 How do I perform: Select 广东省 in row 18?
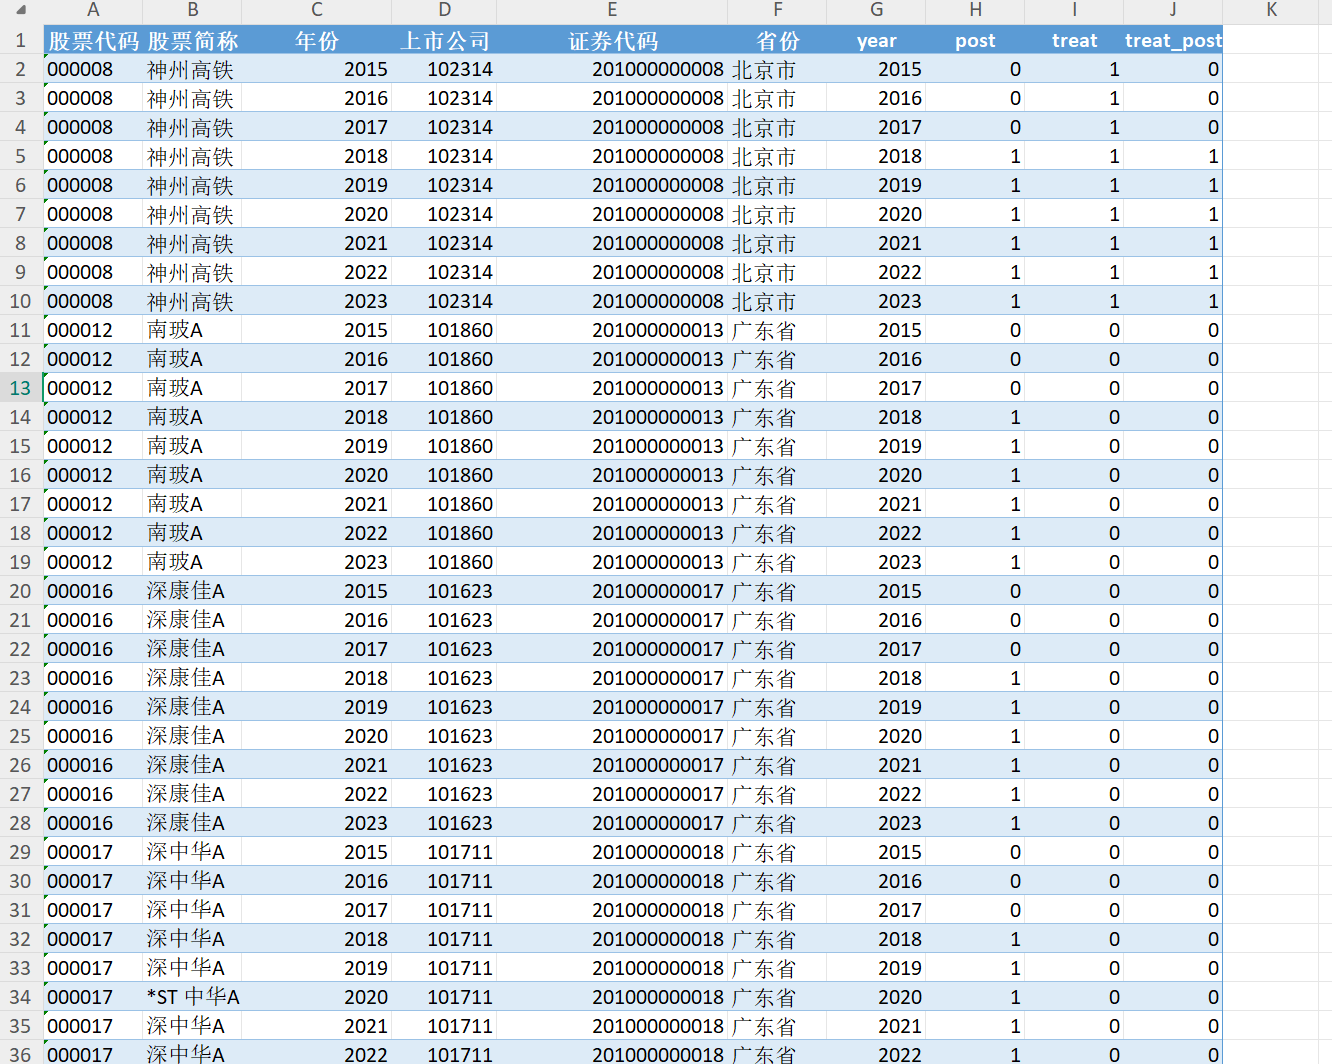tap(777, 533)
